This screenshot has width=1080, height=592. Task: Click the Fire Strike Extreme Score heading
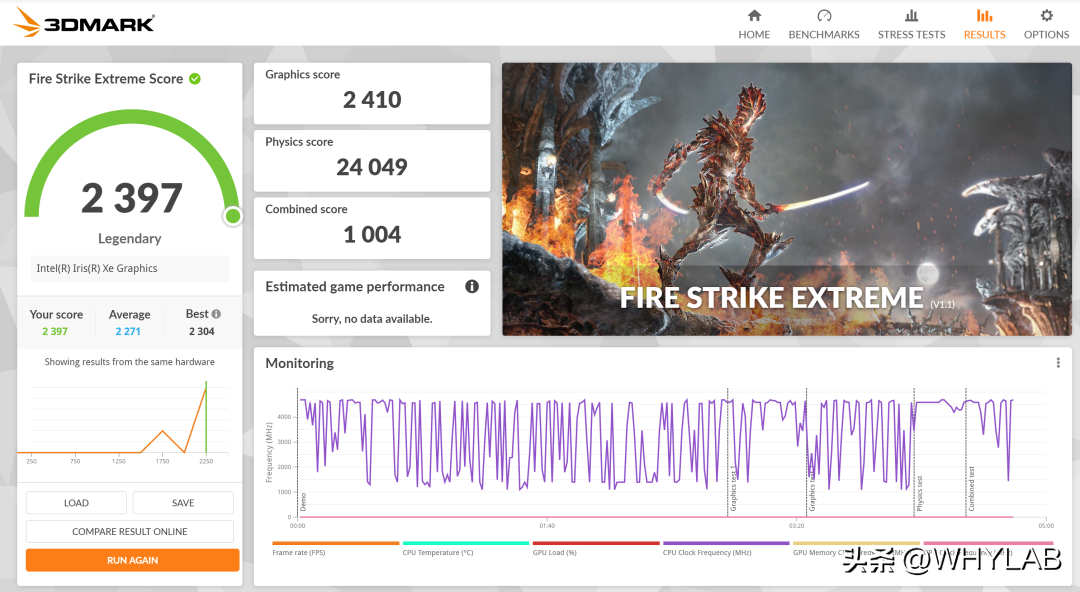tap(106, 79)
